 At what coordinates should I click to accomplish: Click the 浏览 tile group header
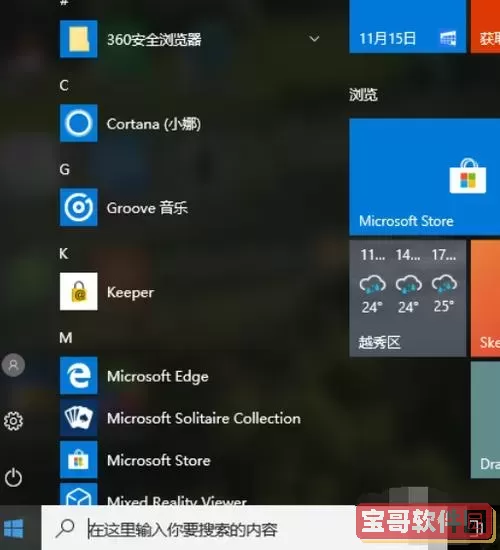pos(363,95)
